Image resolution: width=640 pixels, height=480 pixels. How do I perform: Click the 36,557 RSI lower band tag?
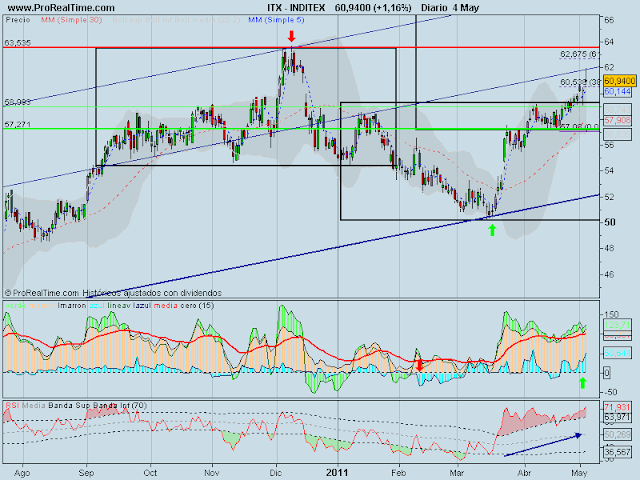(x=618, y=453)
